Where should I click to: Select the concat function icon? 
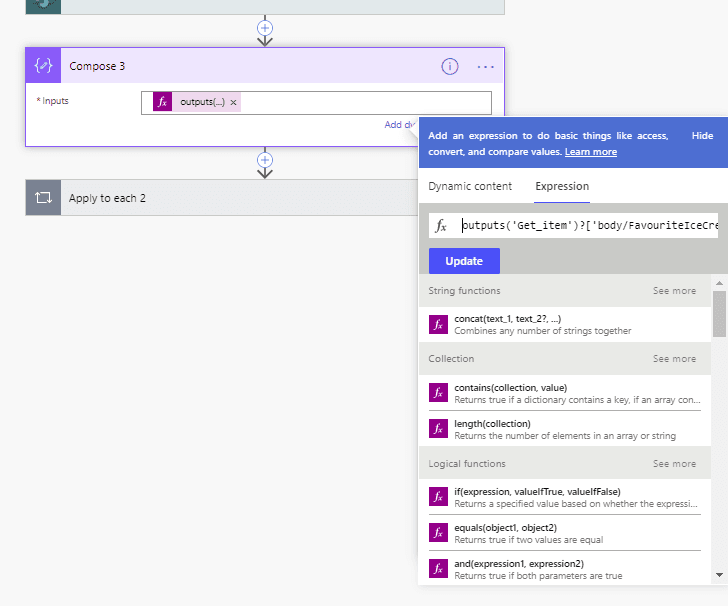tap(438, 325)
